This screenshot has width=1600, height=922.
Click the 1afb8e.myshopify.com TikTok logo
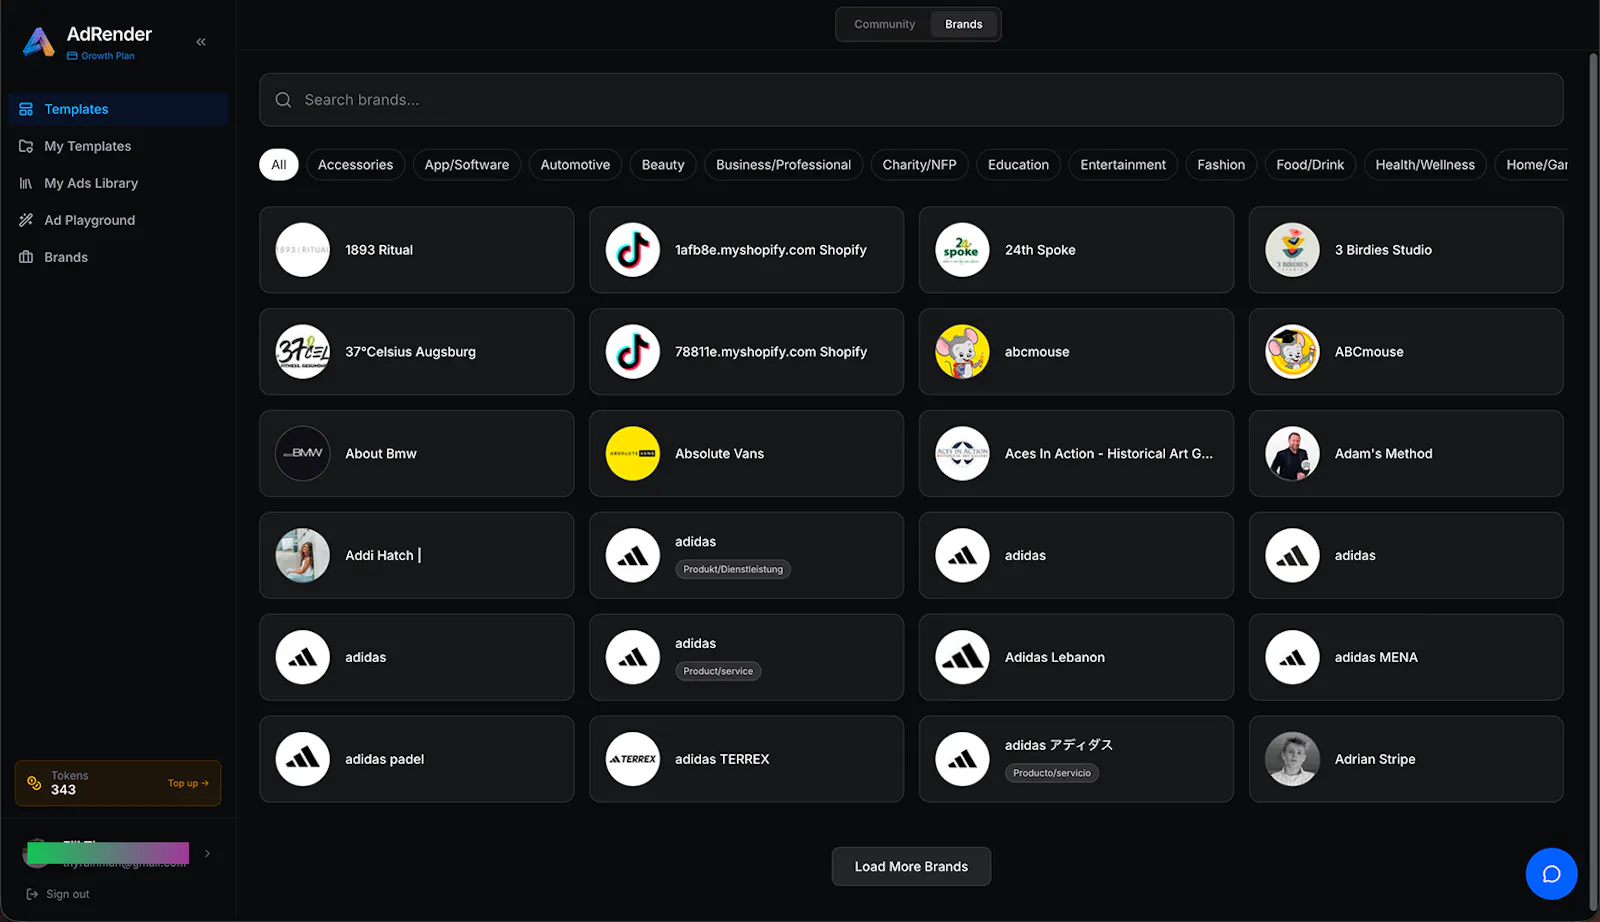pyautogui.click(x=632, y=250)
